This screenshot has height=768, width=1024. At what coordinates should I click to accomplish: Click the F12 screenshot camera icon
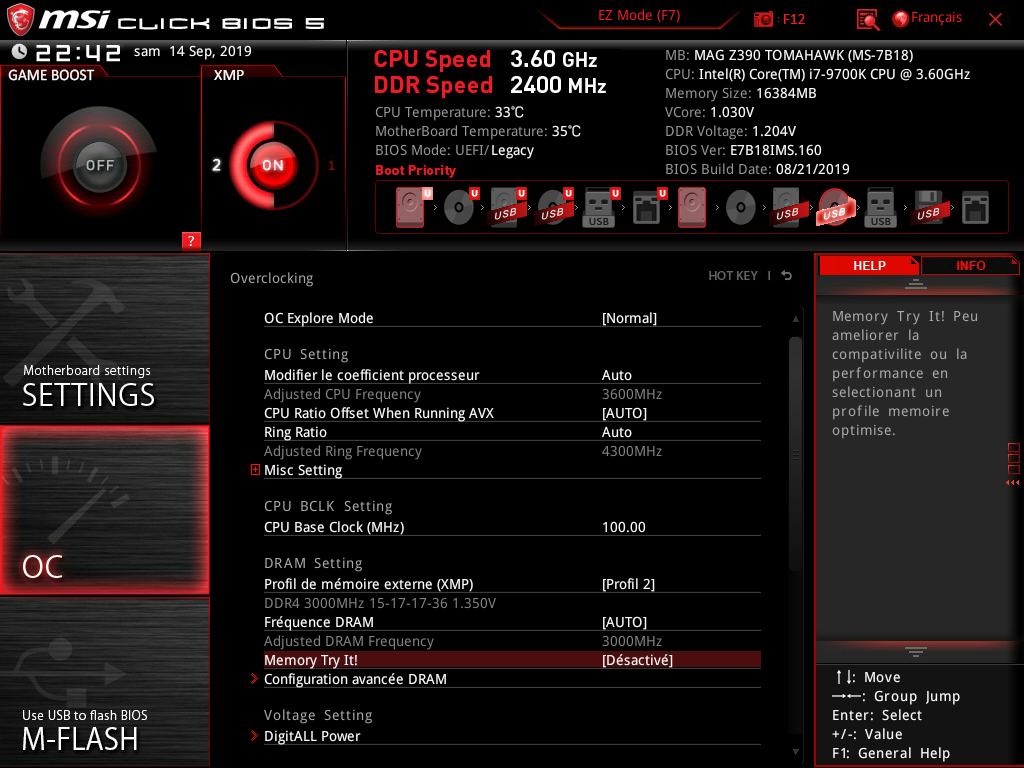click(763, 19)
